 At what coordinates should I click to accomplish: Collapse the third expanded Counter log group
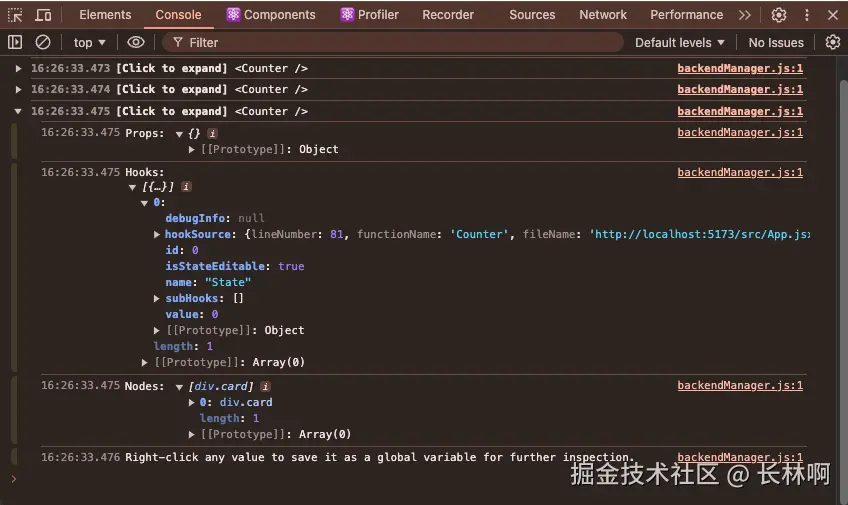18,111
